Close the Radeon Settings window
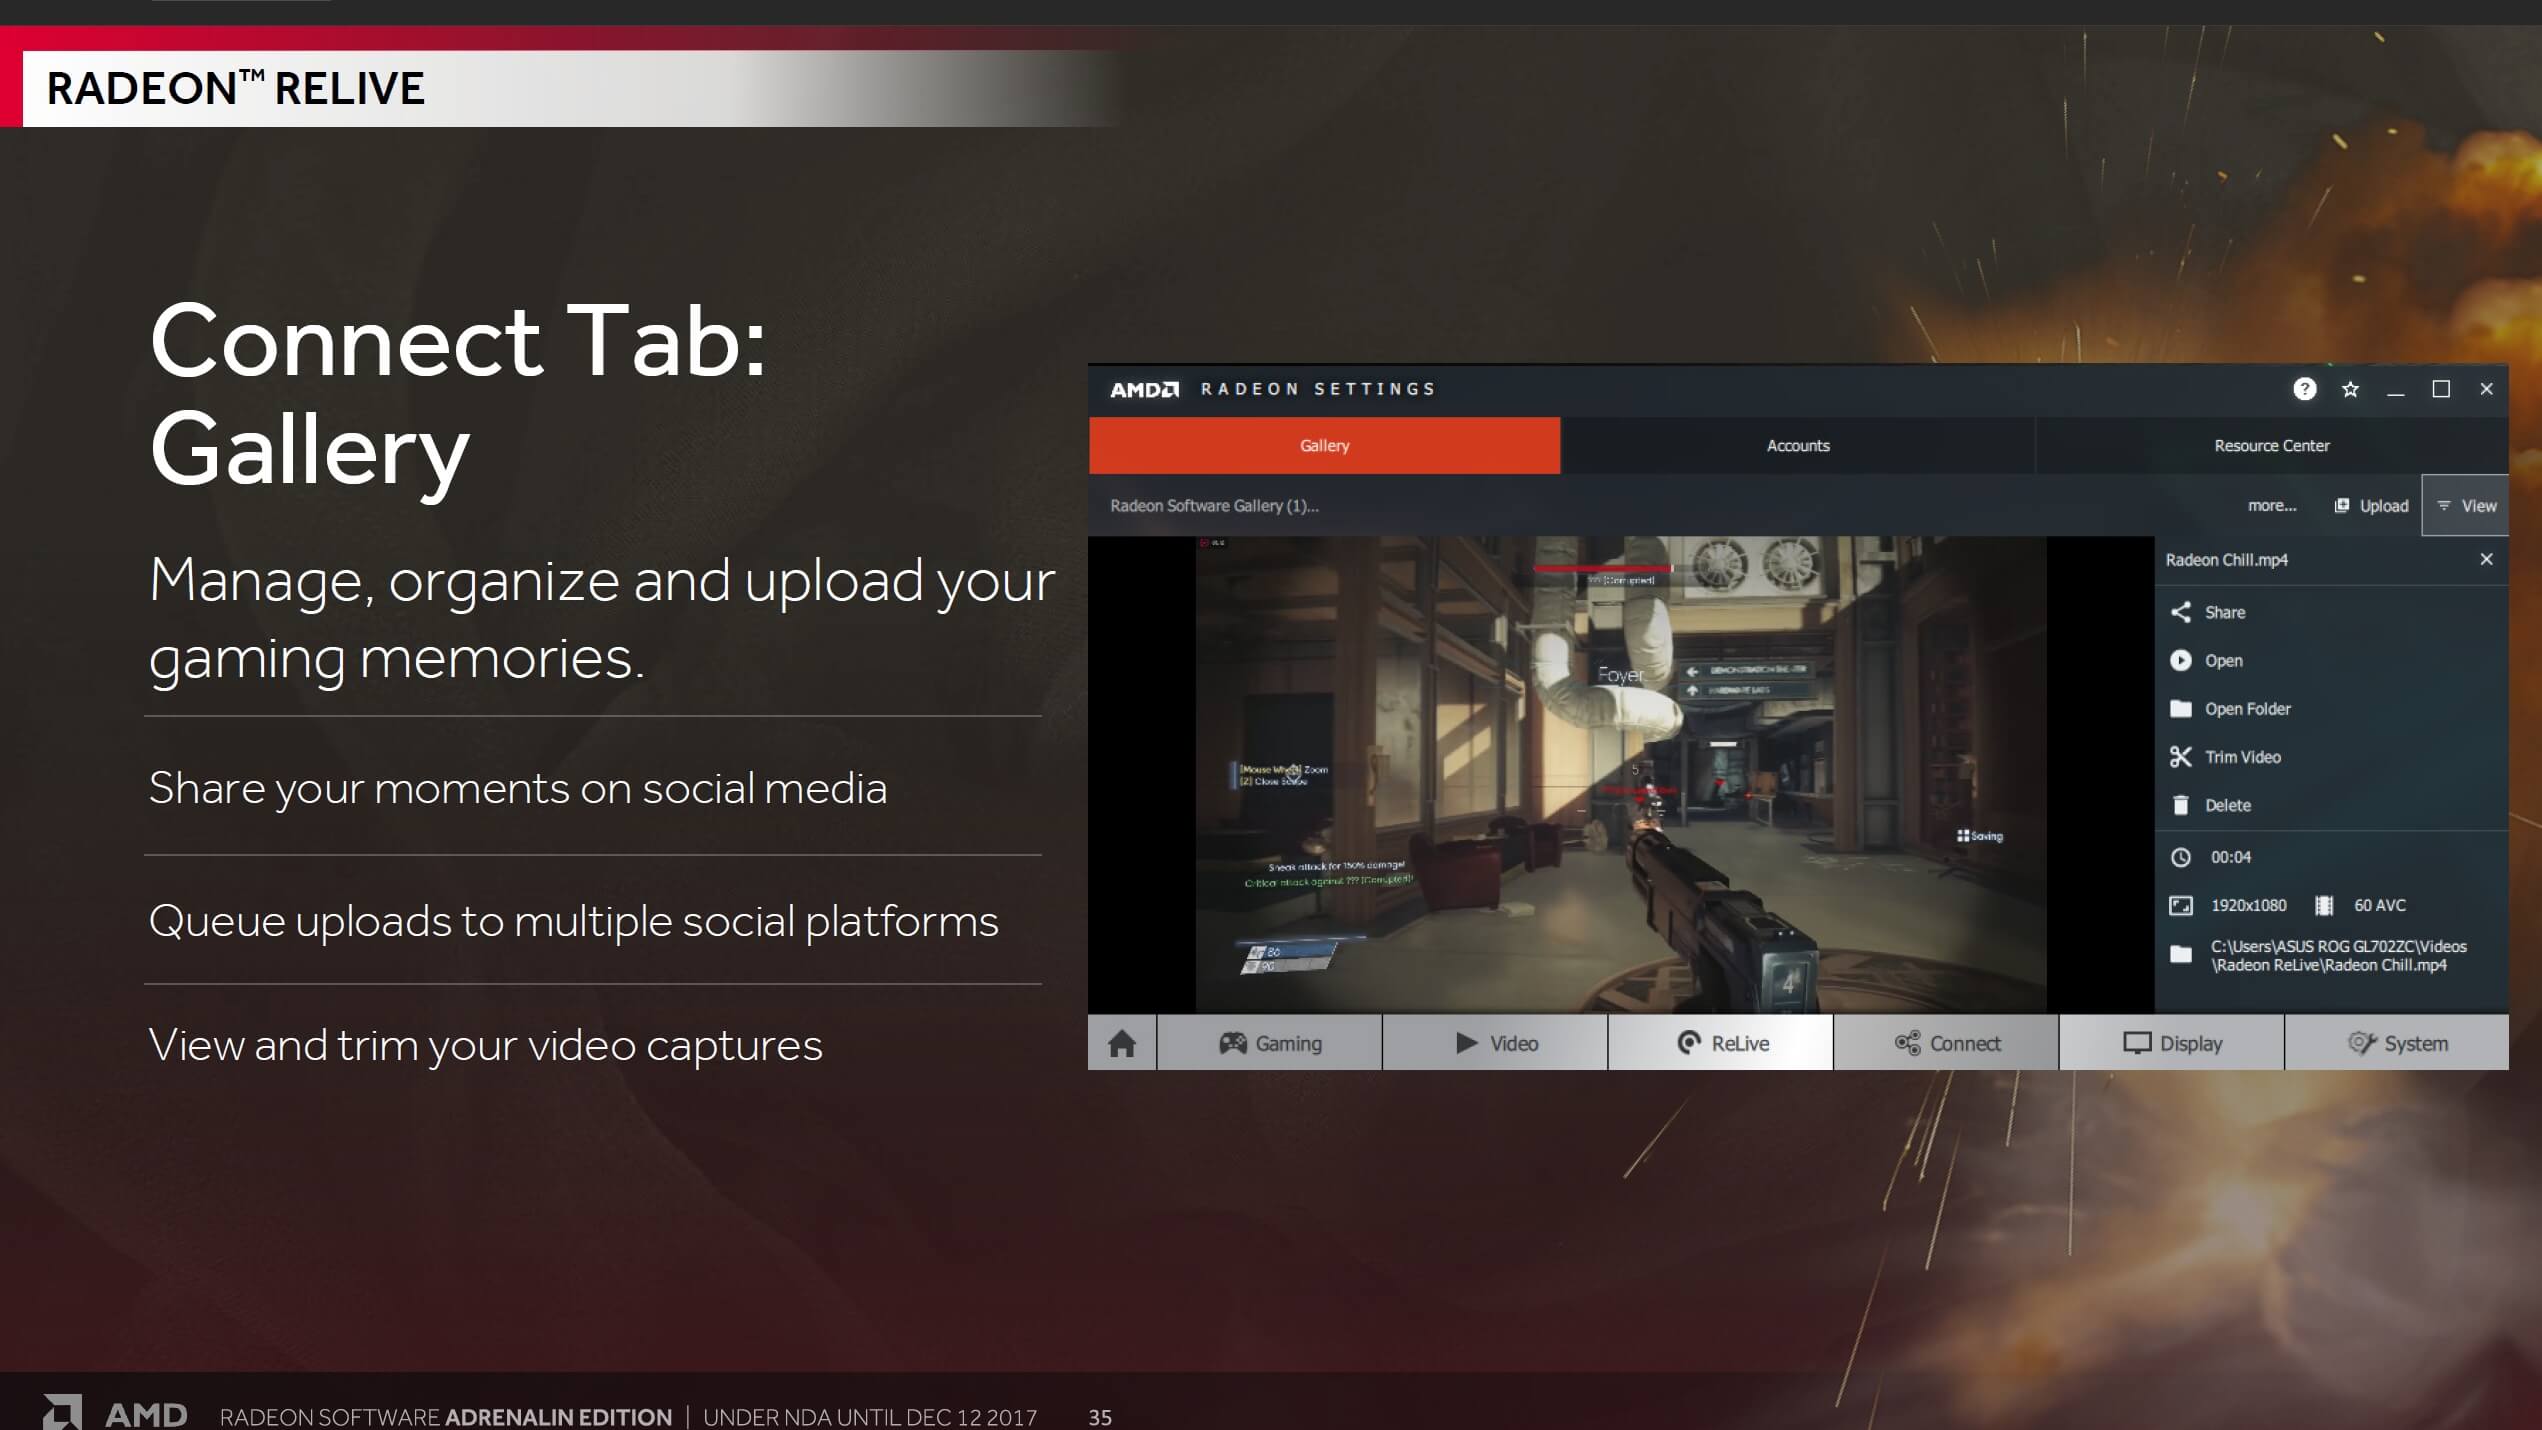 2486,389
